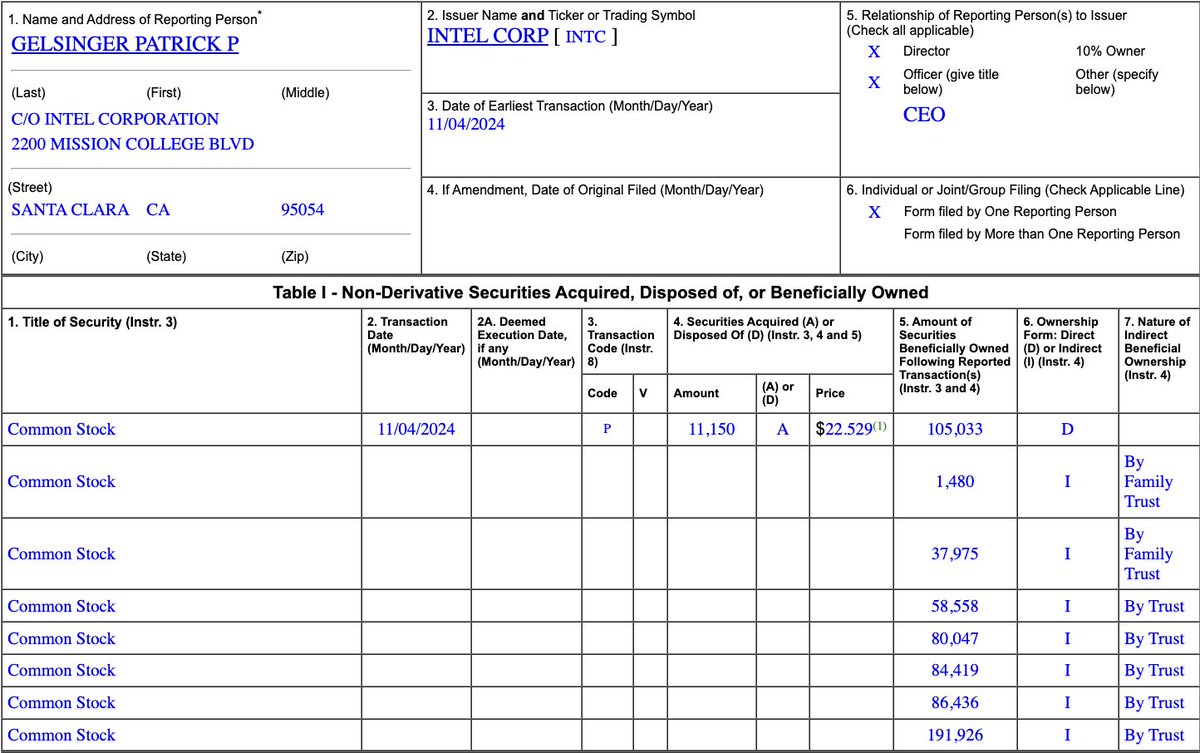
Task: Select the 1,480 shares value
Action: click(955, 481)
